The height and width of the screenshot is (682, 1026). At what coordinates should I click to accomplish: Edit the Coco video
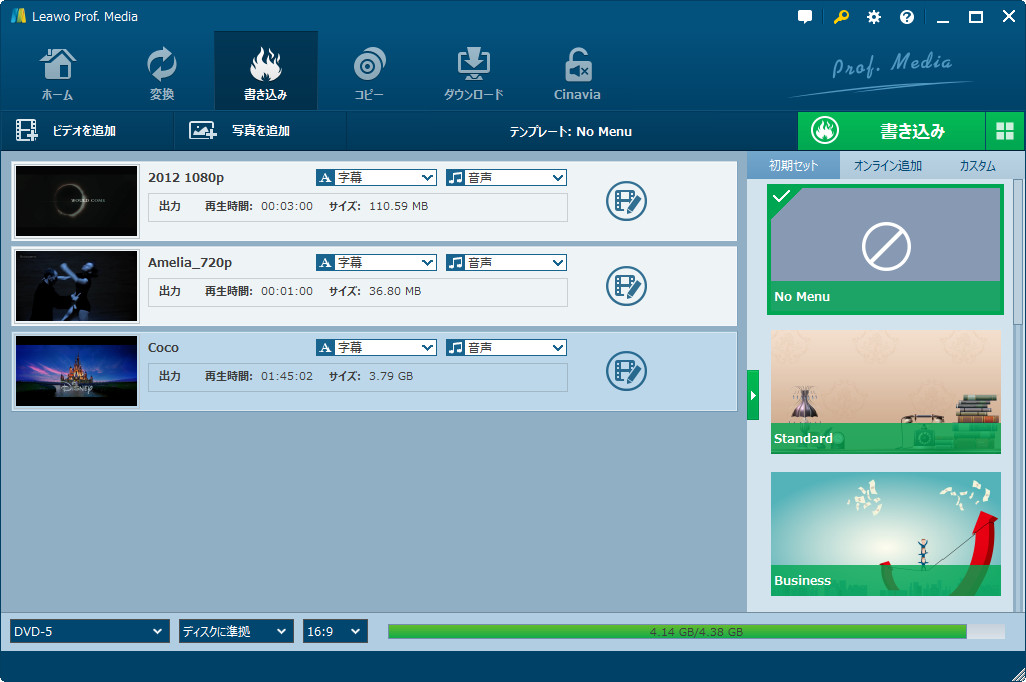(626, 371)
